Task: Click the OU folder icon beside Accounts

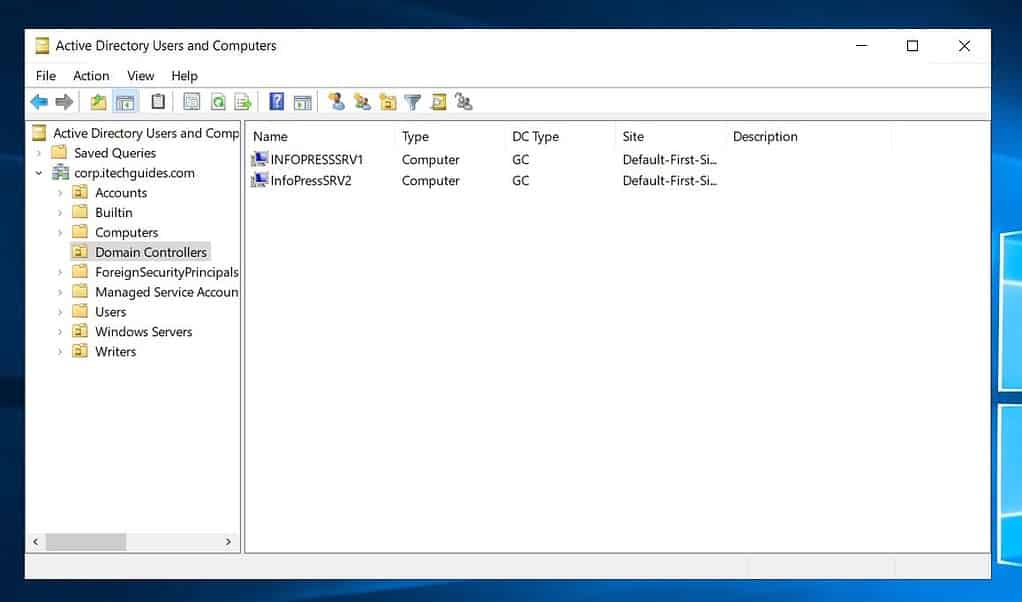Action: pos(80,192)
